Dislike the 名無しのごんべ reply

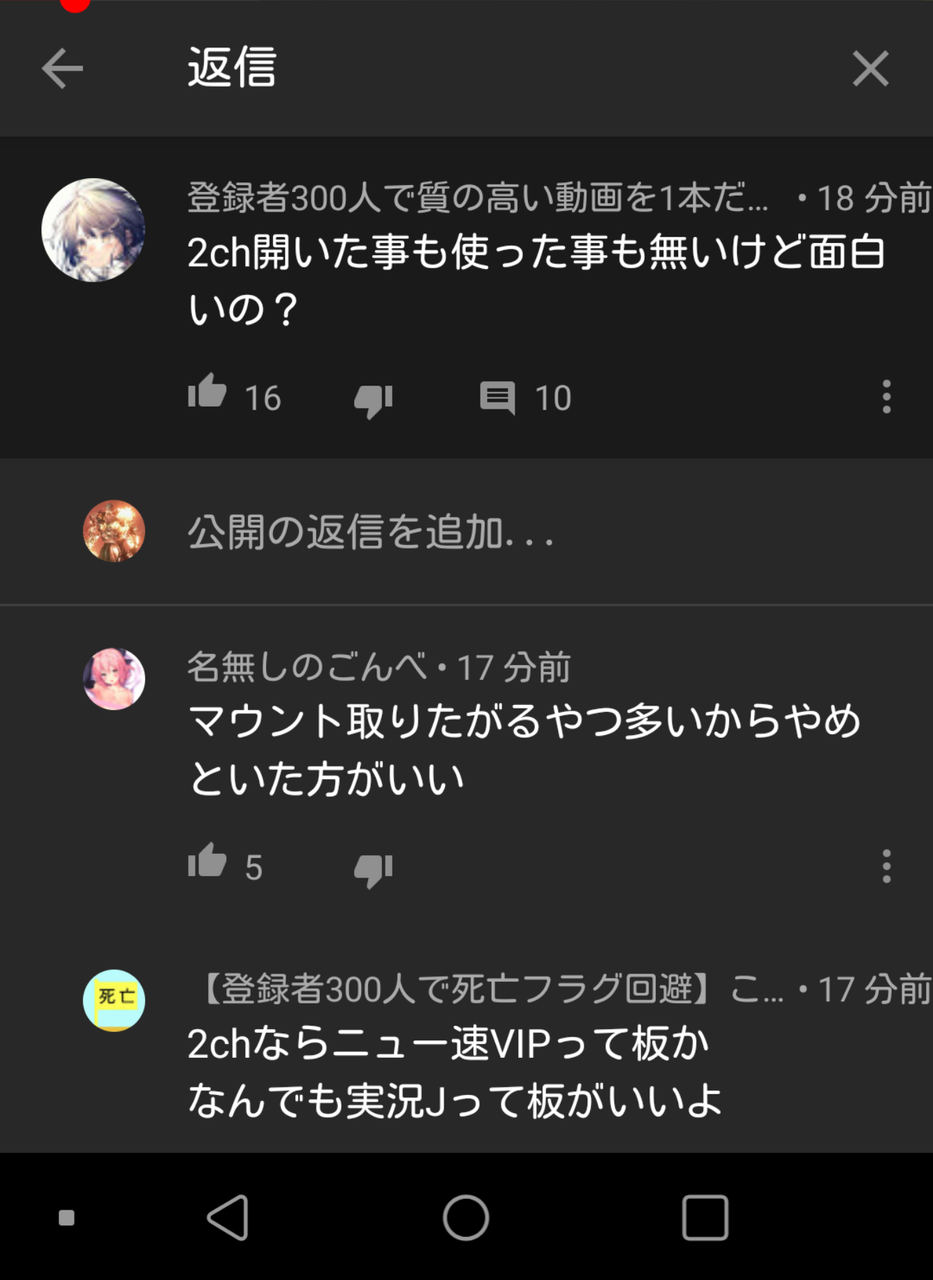tap(373, 868)
